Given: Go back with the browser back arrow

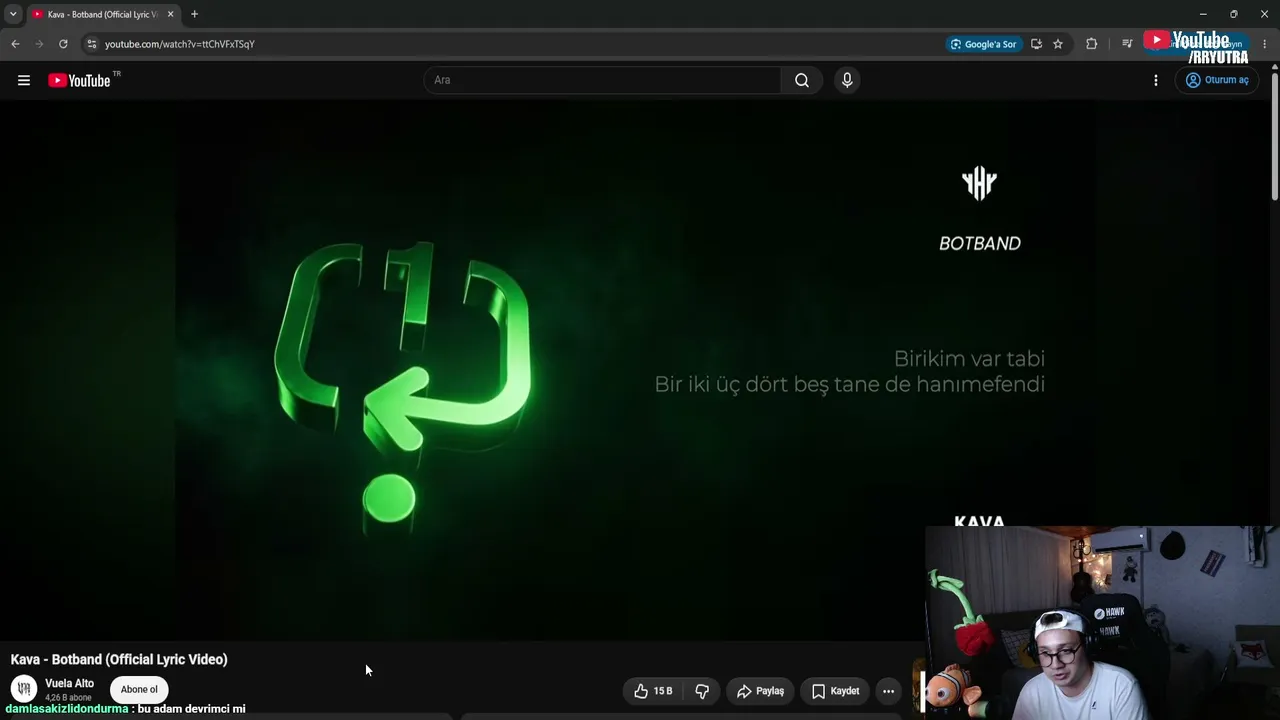Looking at the screenshot, I should [15, 44].
